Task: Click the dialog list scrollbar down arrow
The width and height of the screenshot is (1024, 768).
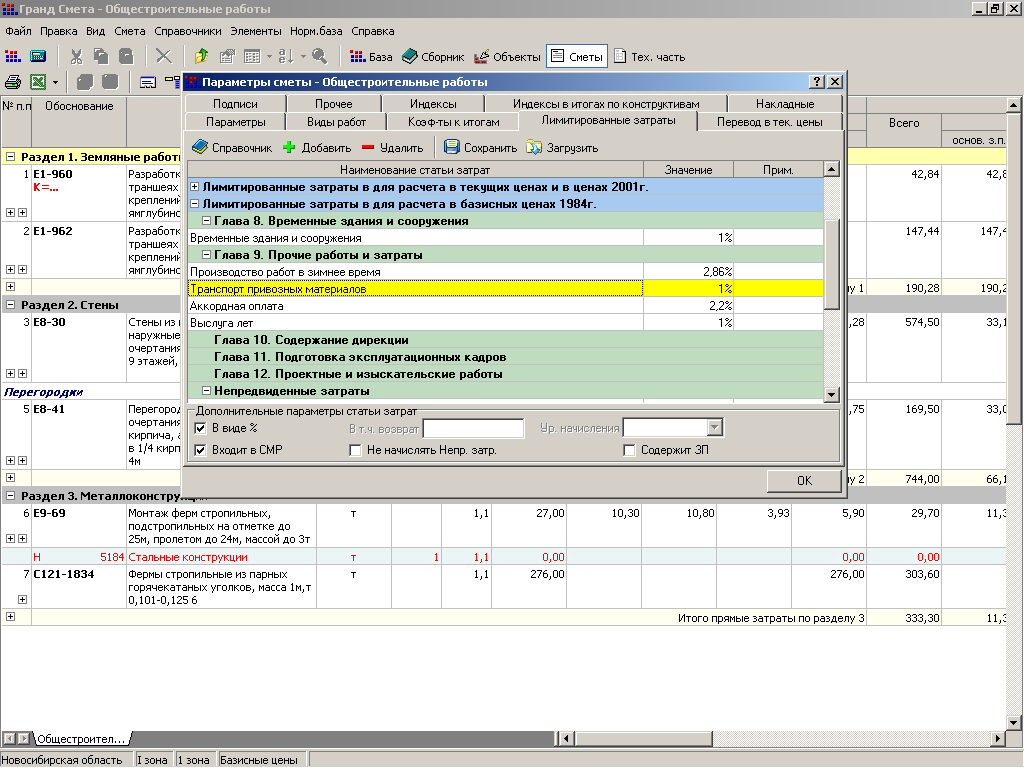Action: click(831, 394)
